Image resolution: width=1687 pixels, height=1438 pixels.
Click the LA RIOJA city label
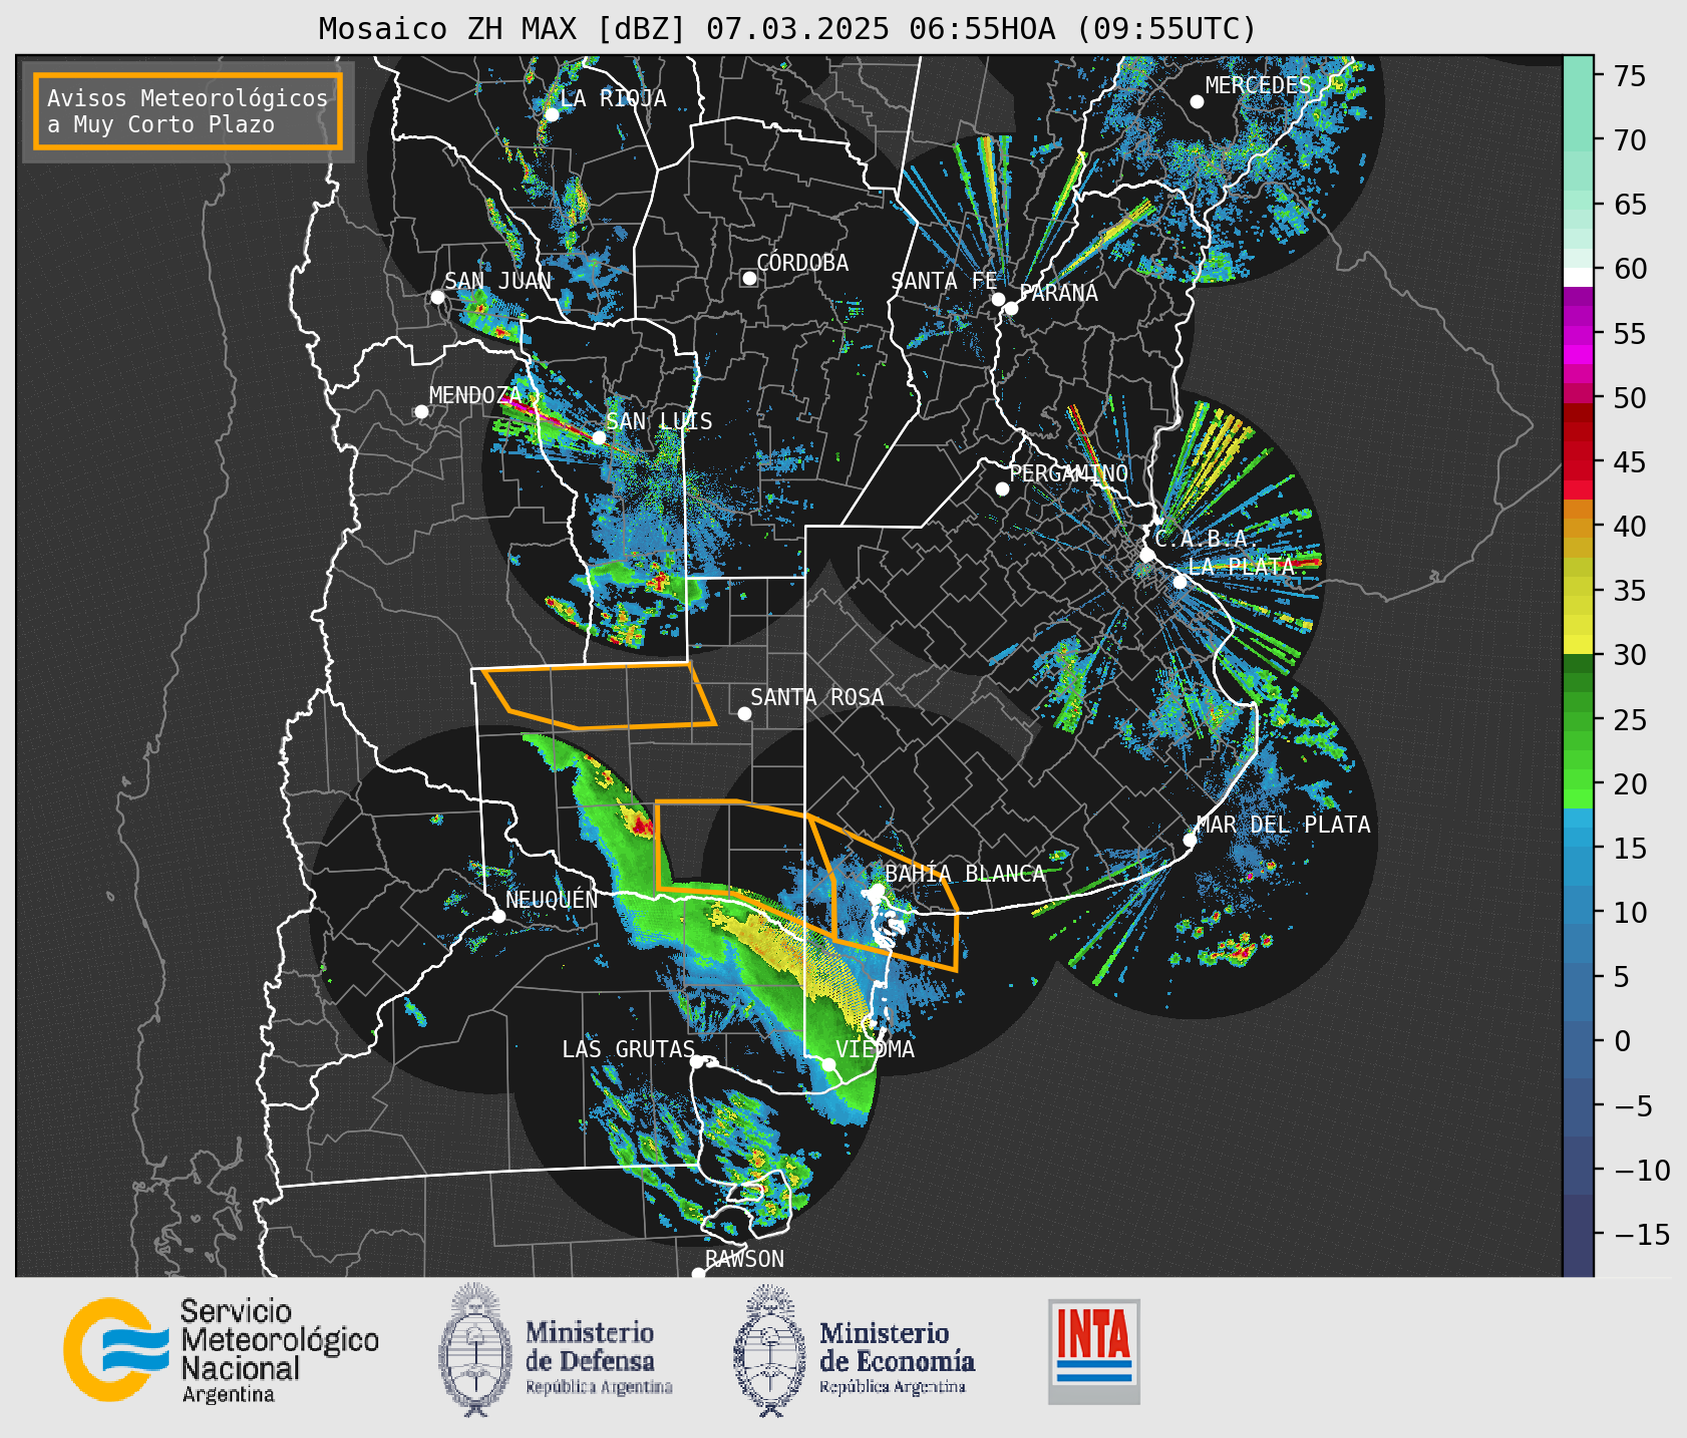[x=613, y=98]
